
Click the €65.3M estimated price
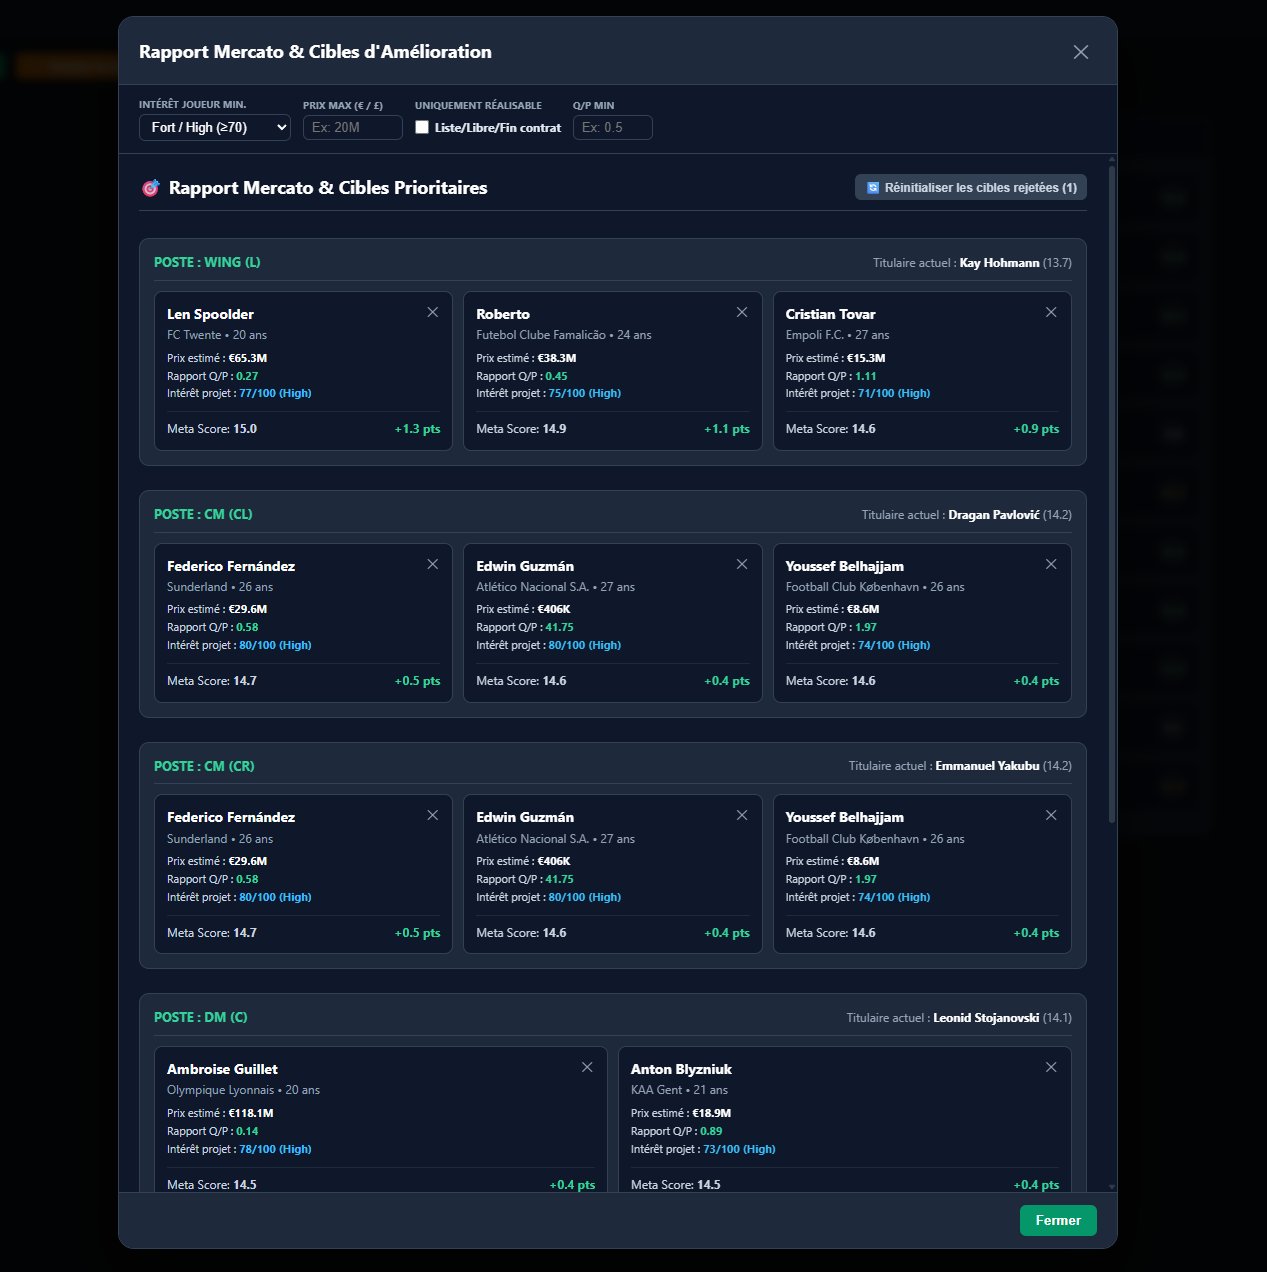coord(248,358)
